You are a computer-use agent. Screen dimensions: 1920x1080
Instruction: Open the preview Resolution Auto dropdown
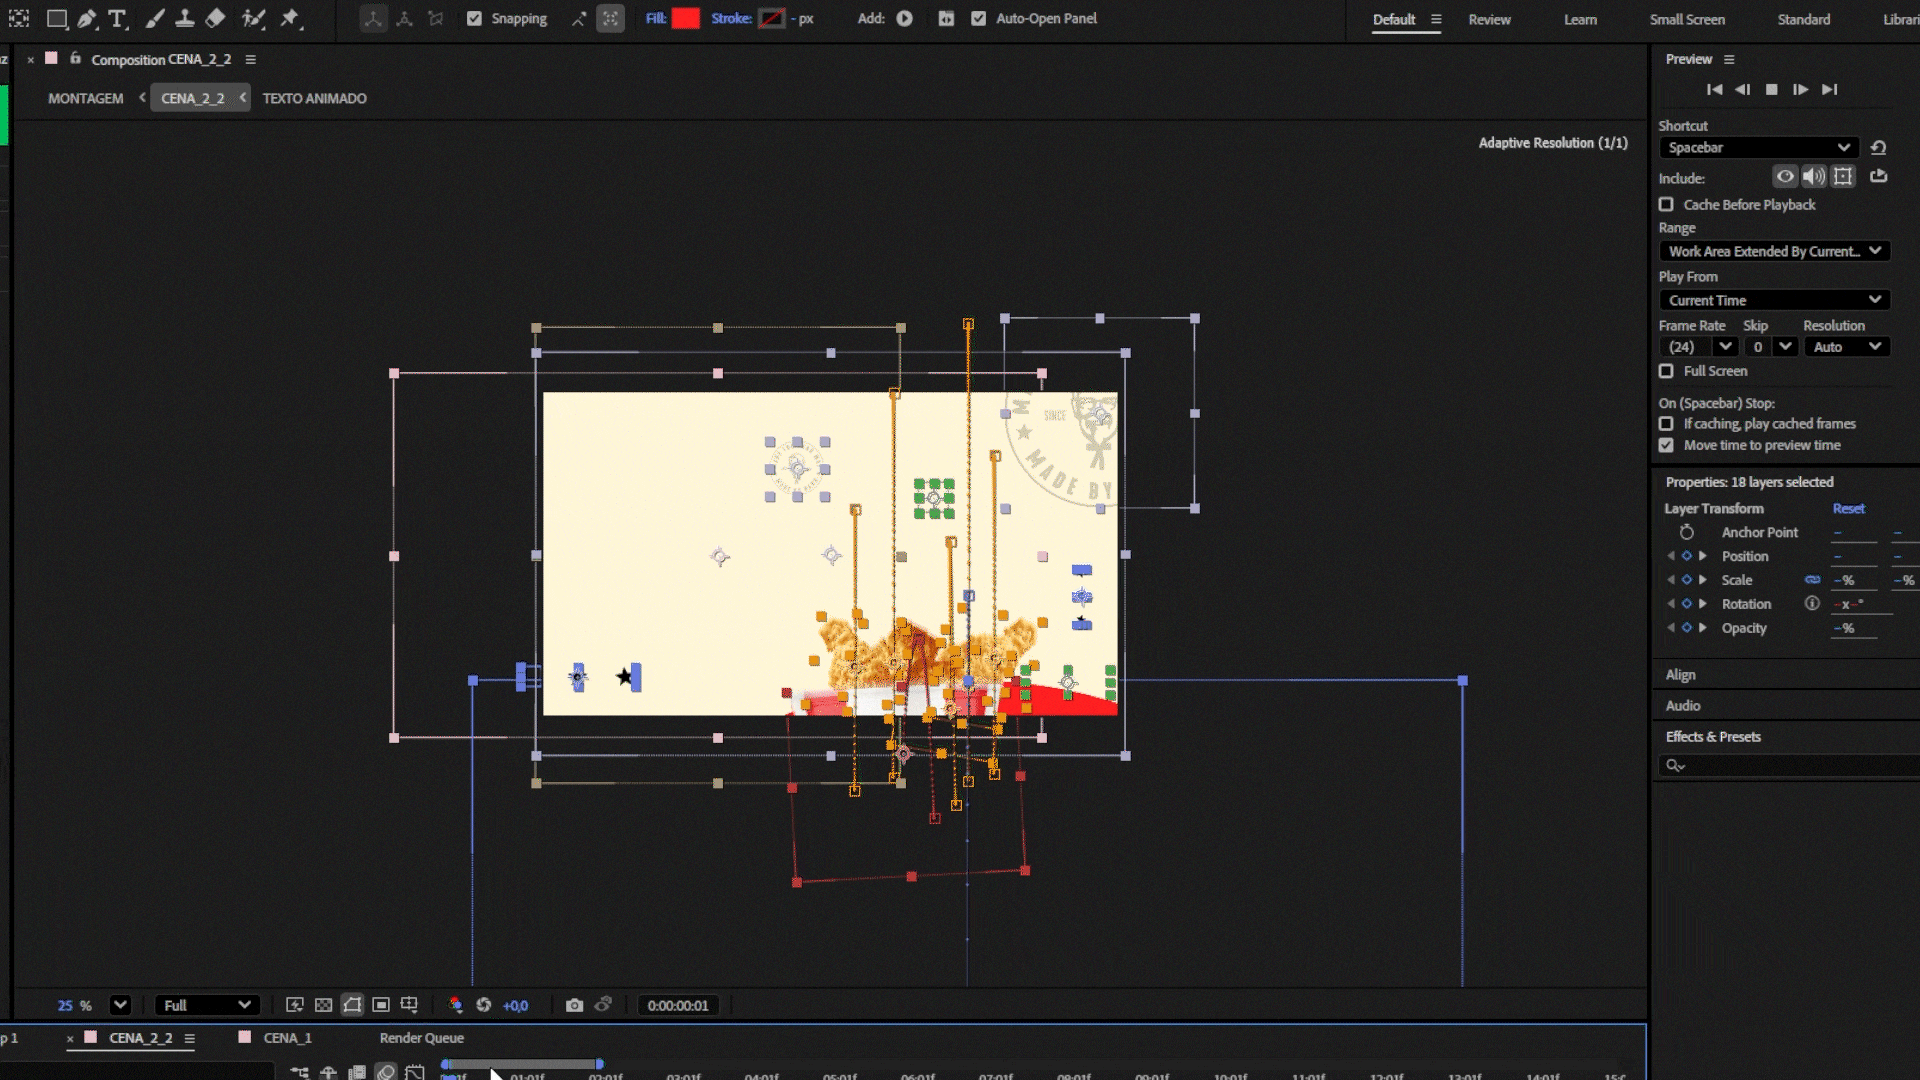point(1847,347)
